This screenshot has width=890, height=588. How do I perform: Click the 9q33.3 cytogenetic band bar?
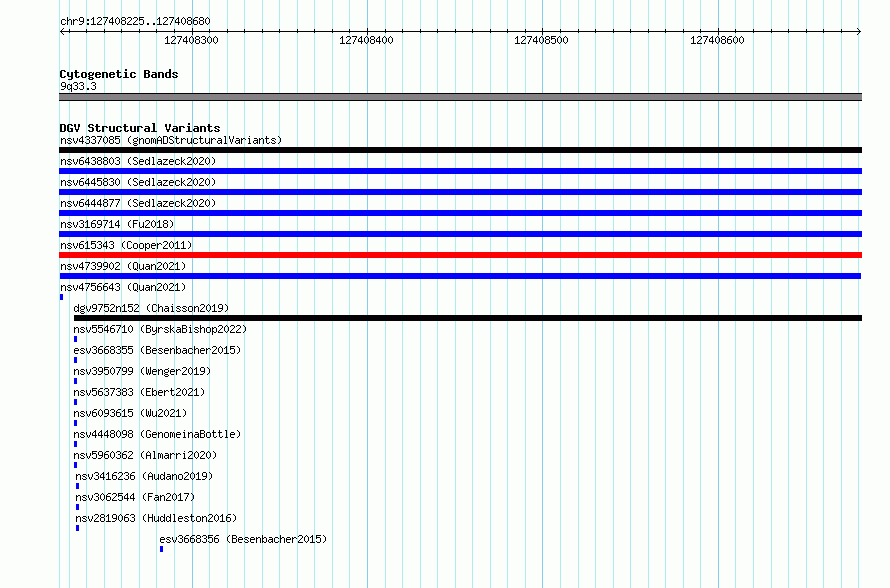460,97
